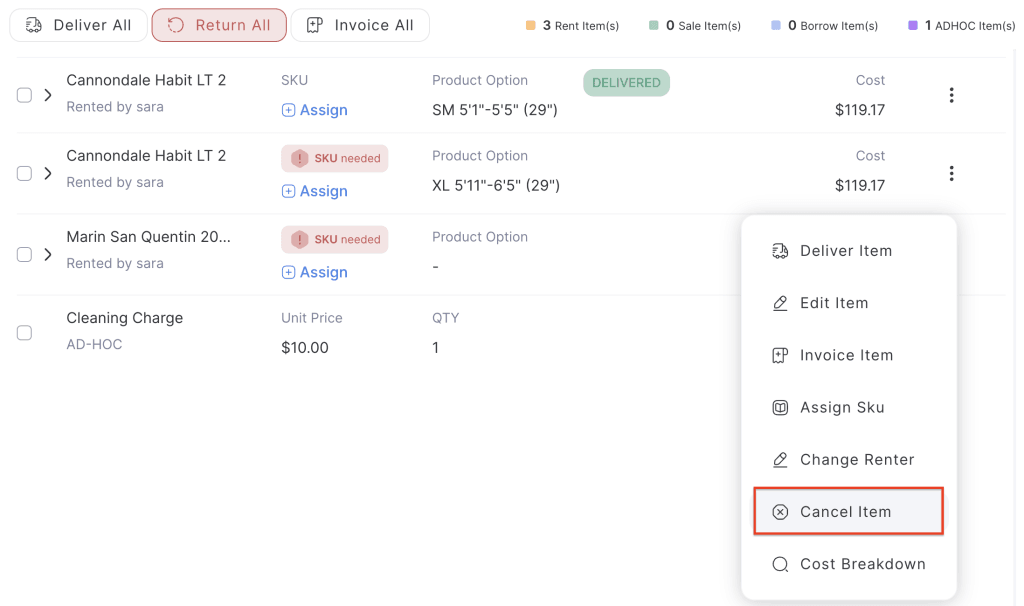
Task: Click pencil icon beside Edit Item
Action: tap(780, 303)
